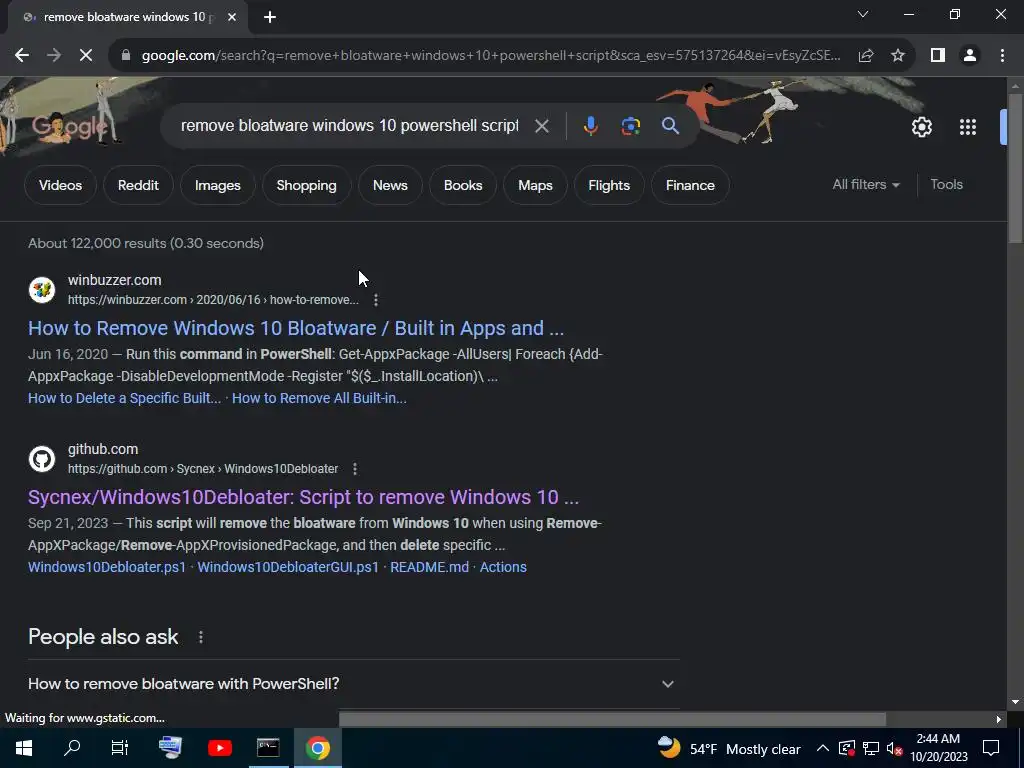The image size is (1024, 768).
Task: Search by image with the Google Lens icon
Action: click(x=630, y=126)
